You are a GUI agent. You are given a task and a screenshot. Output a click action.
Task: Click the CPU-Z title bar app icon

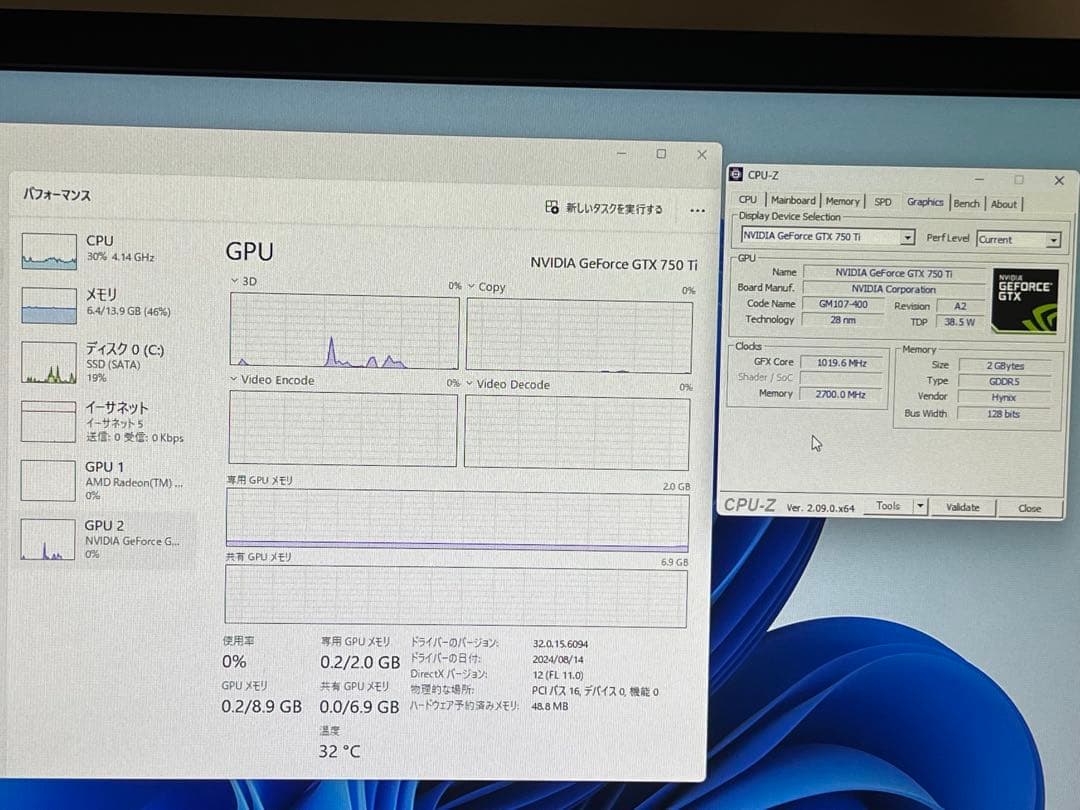[x=736, y=174]
